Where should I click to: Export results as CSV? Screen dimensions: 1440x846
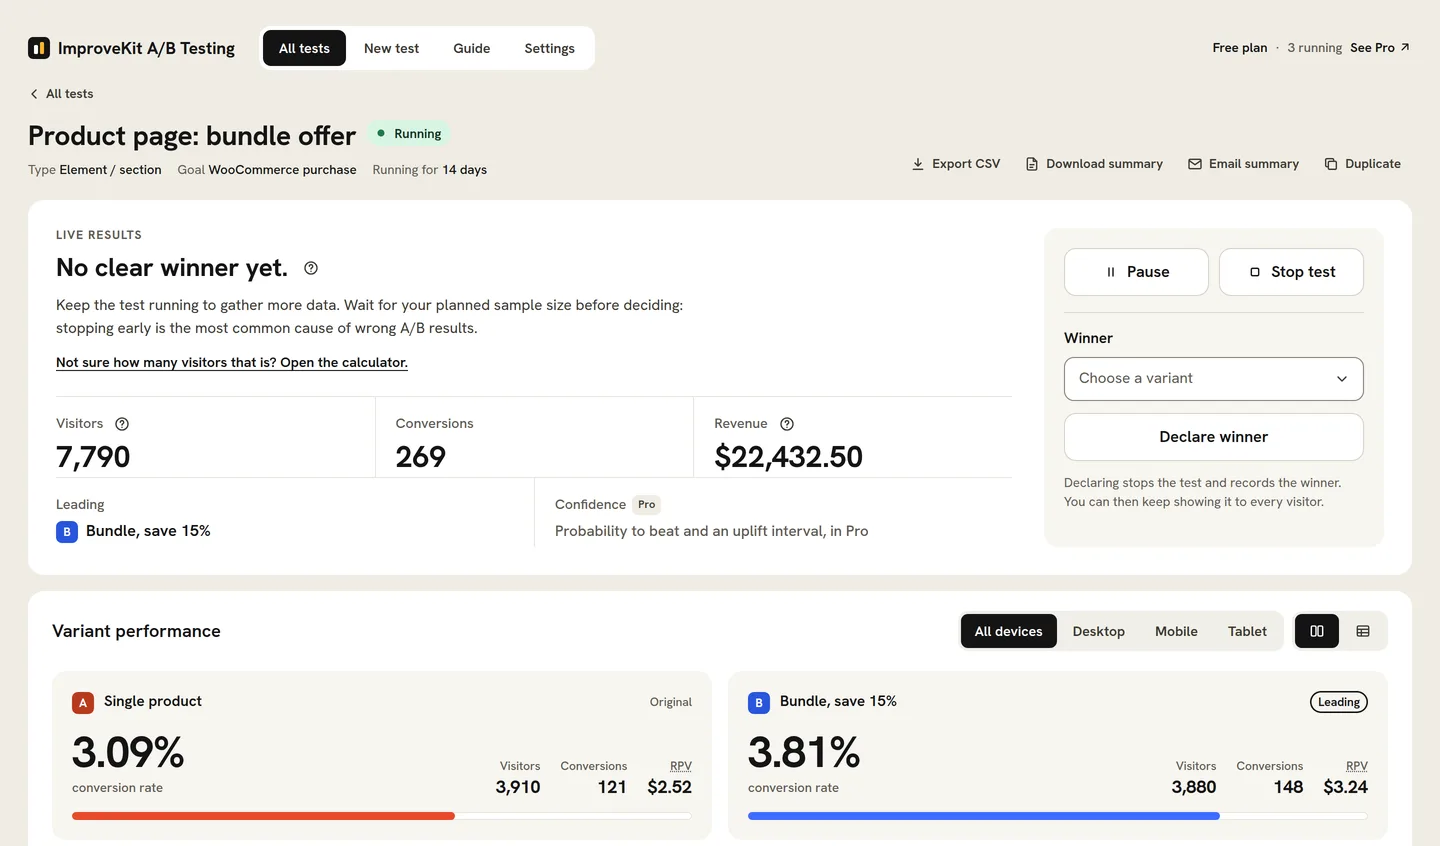coord(956,164)
